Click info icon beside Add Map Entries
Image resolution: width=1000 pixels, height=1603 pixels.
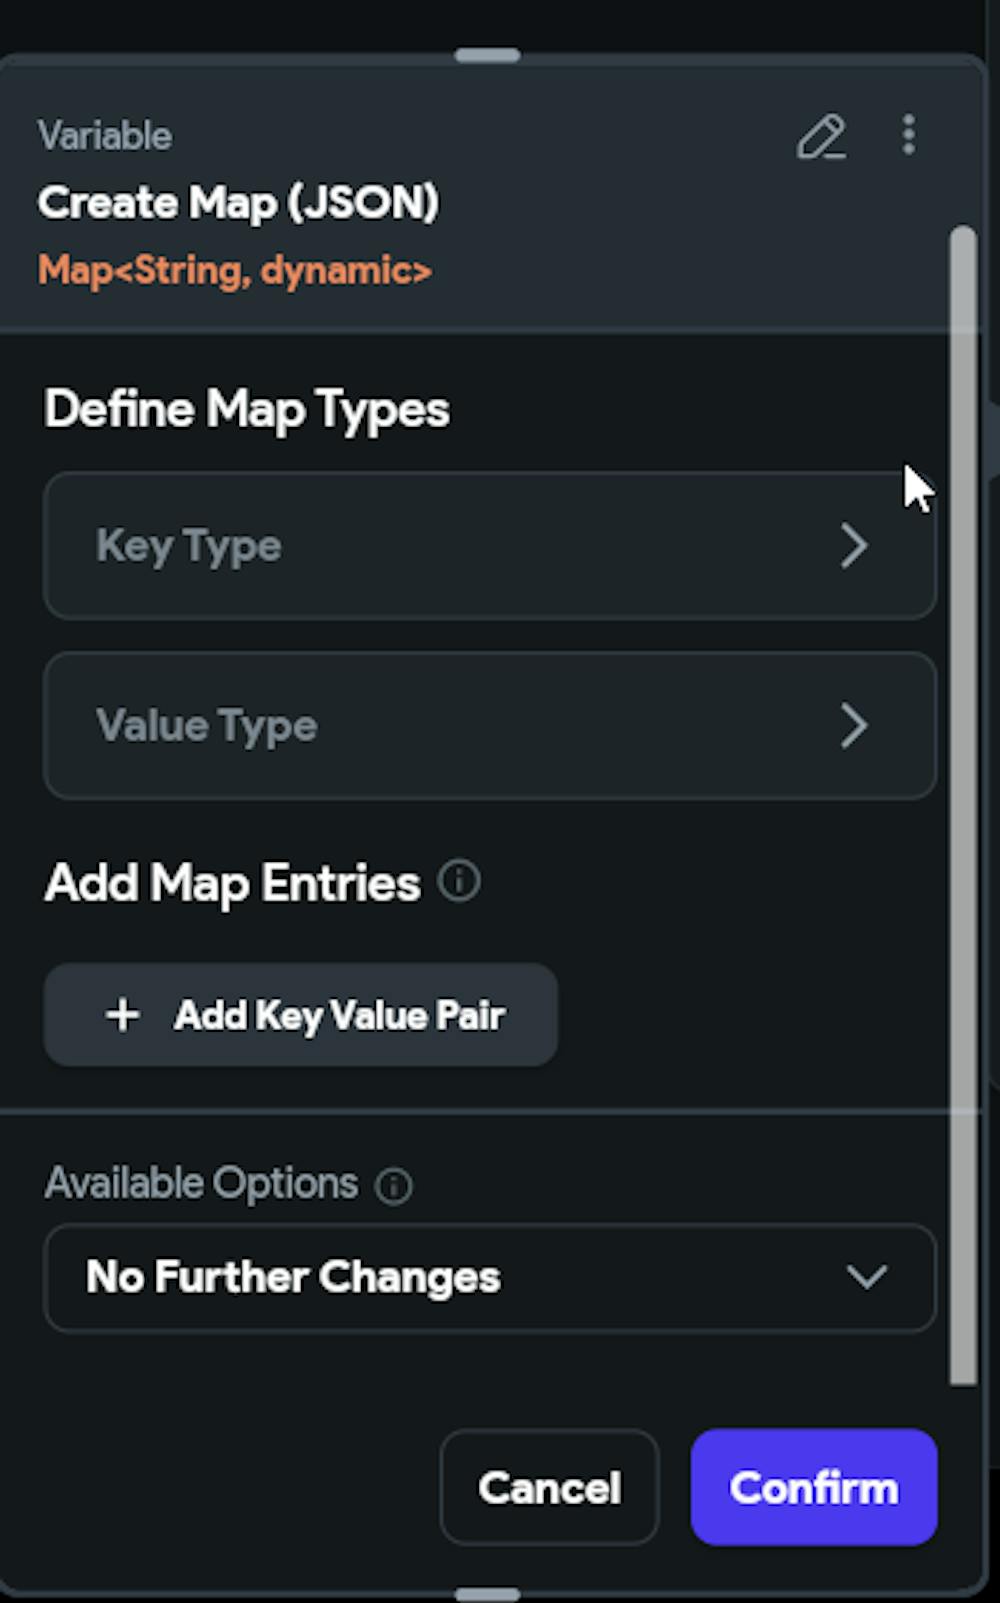pyautogui.click(x=460, y=881)
